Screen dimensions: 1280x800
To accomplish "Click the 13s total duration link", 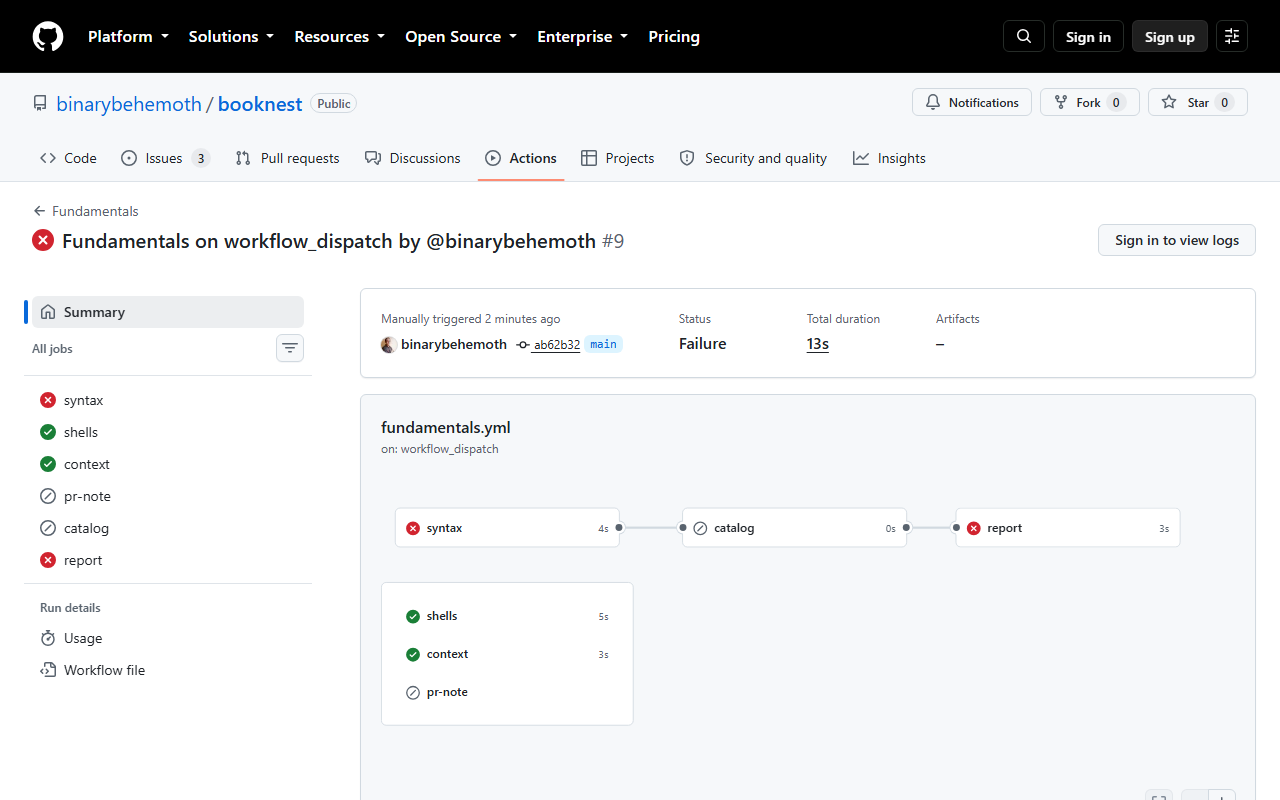I will tap(818, 344).
